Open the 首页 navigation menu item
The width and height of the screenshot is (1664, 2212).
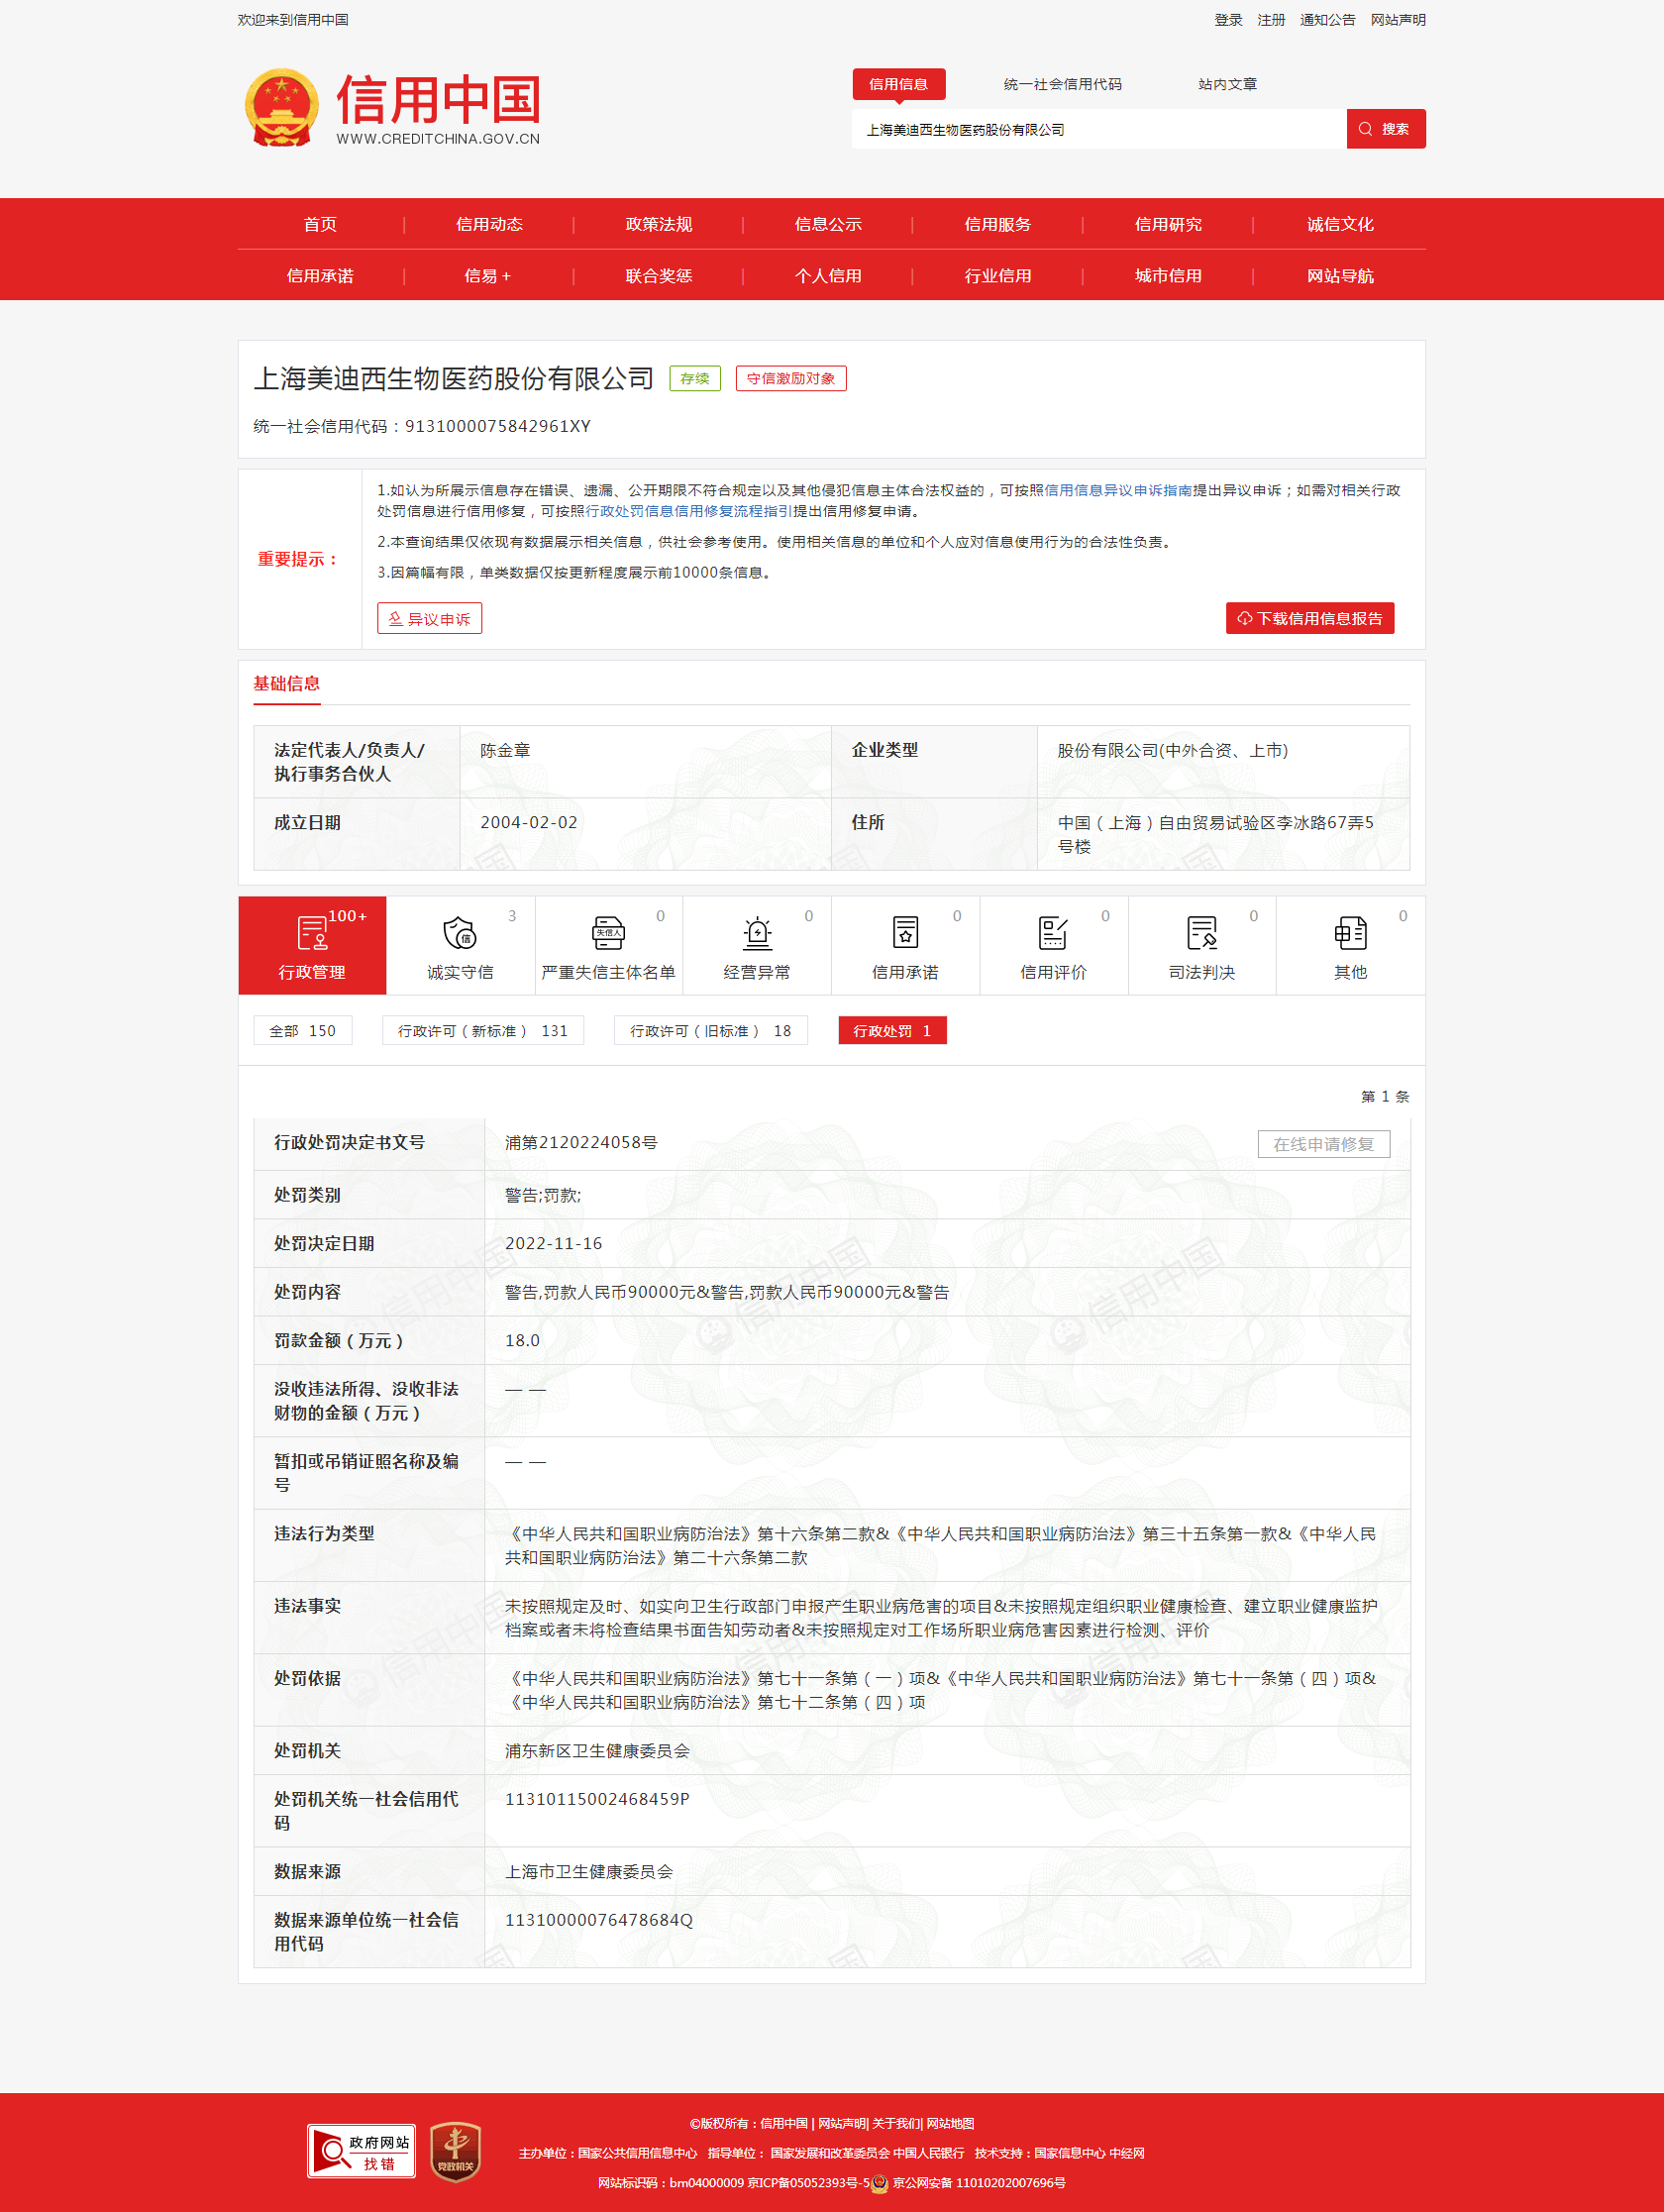(320, 224)
